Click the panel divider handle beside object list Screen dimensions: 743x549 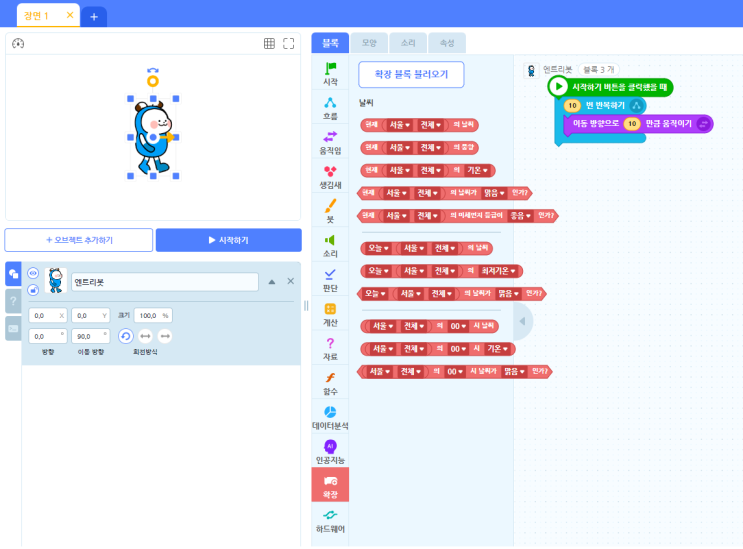[306, 306]
